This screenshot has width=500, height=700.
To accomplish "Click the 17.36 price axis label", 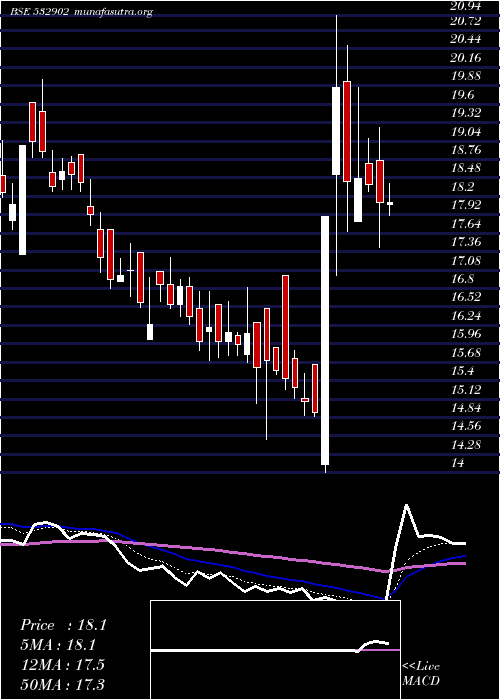I will click(466, 242).
